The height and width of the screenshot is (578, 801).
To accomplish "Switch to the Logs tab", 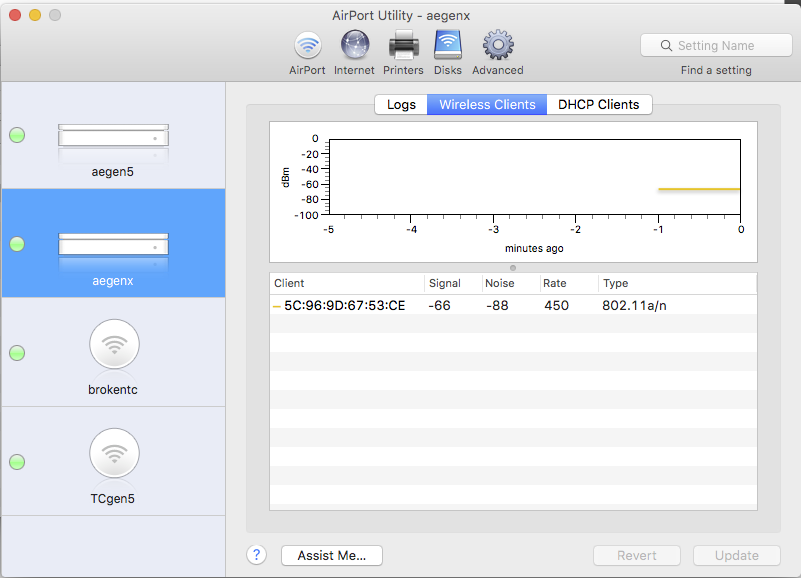I will pos(401,104).
